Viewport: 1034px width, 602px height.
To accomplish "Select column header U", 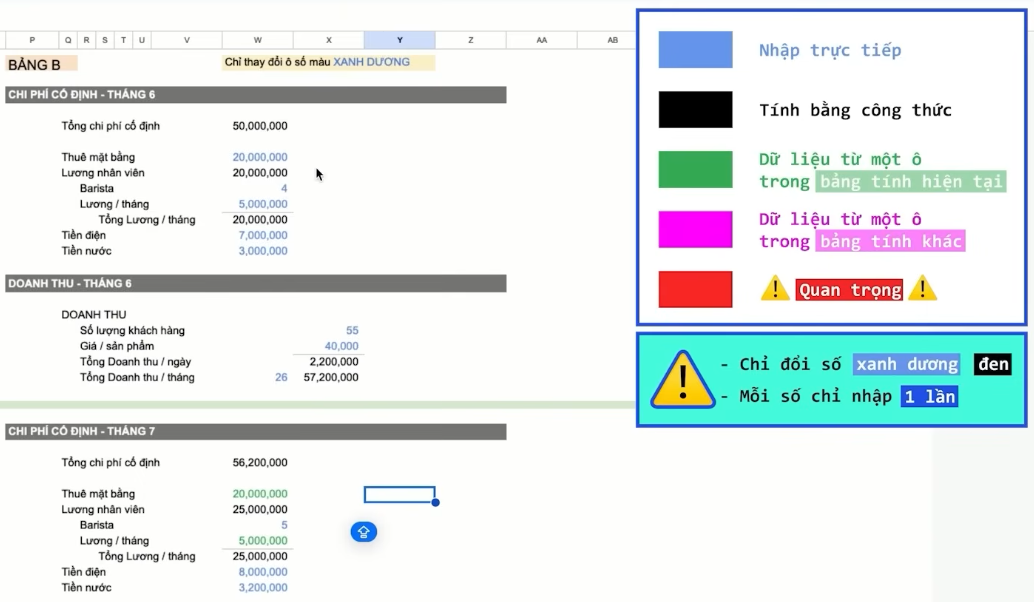I will (x=142, y=40).
